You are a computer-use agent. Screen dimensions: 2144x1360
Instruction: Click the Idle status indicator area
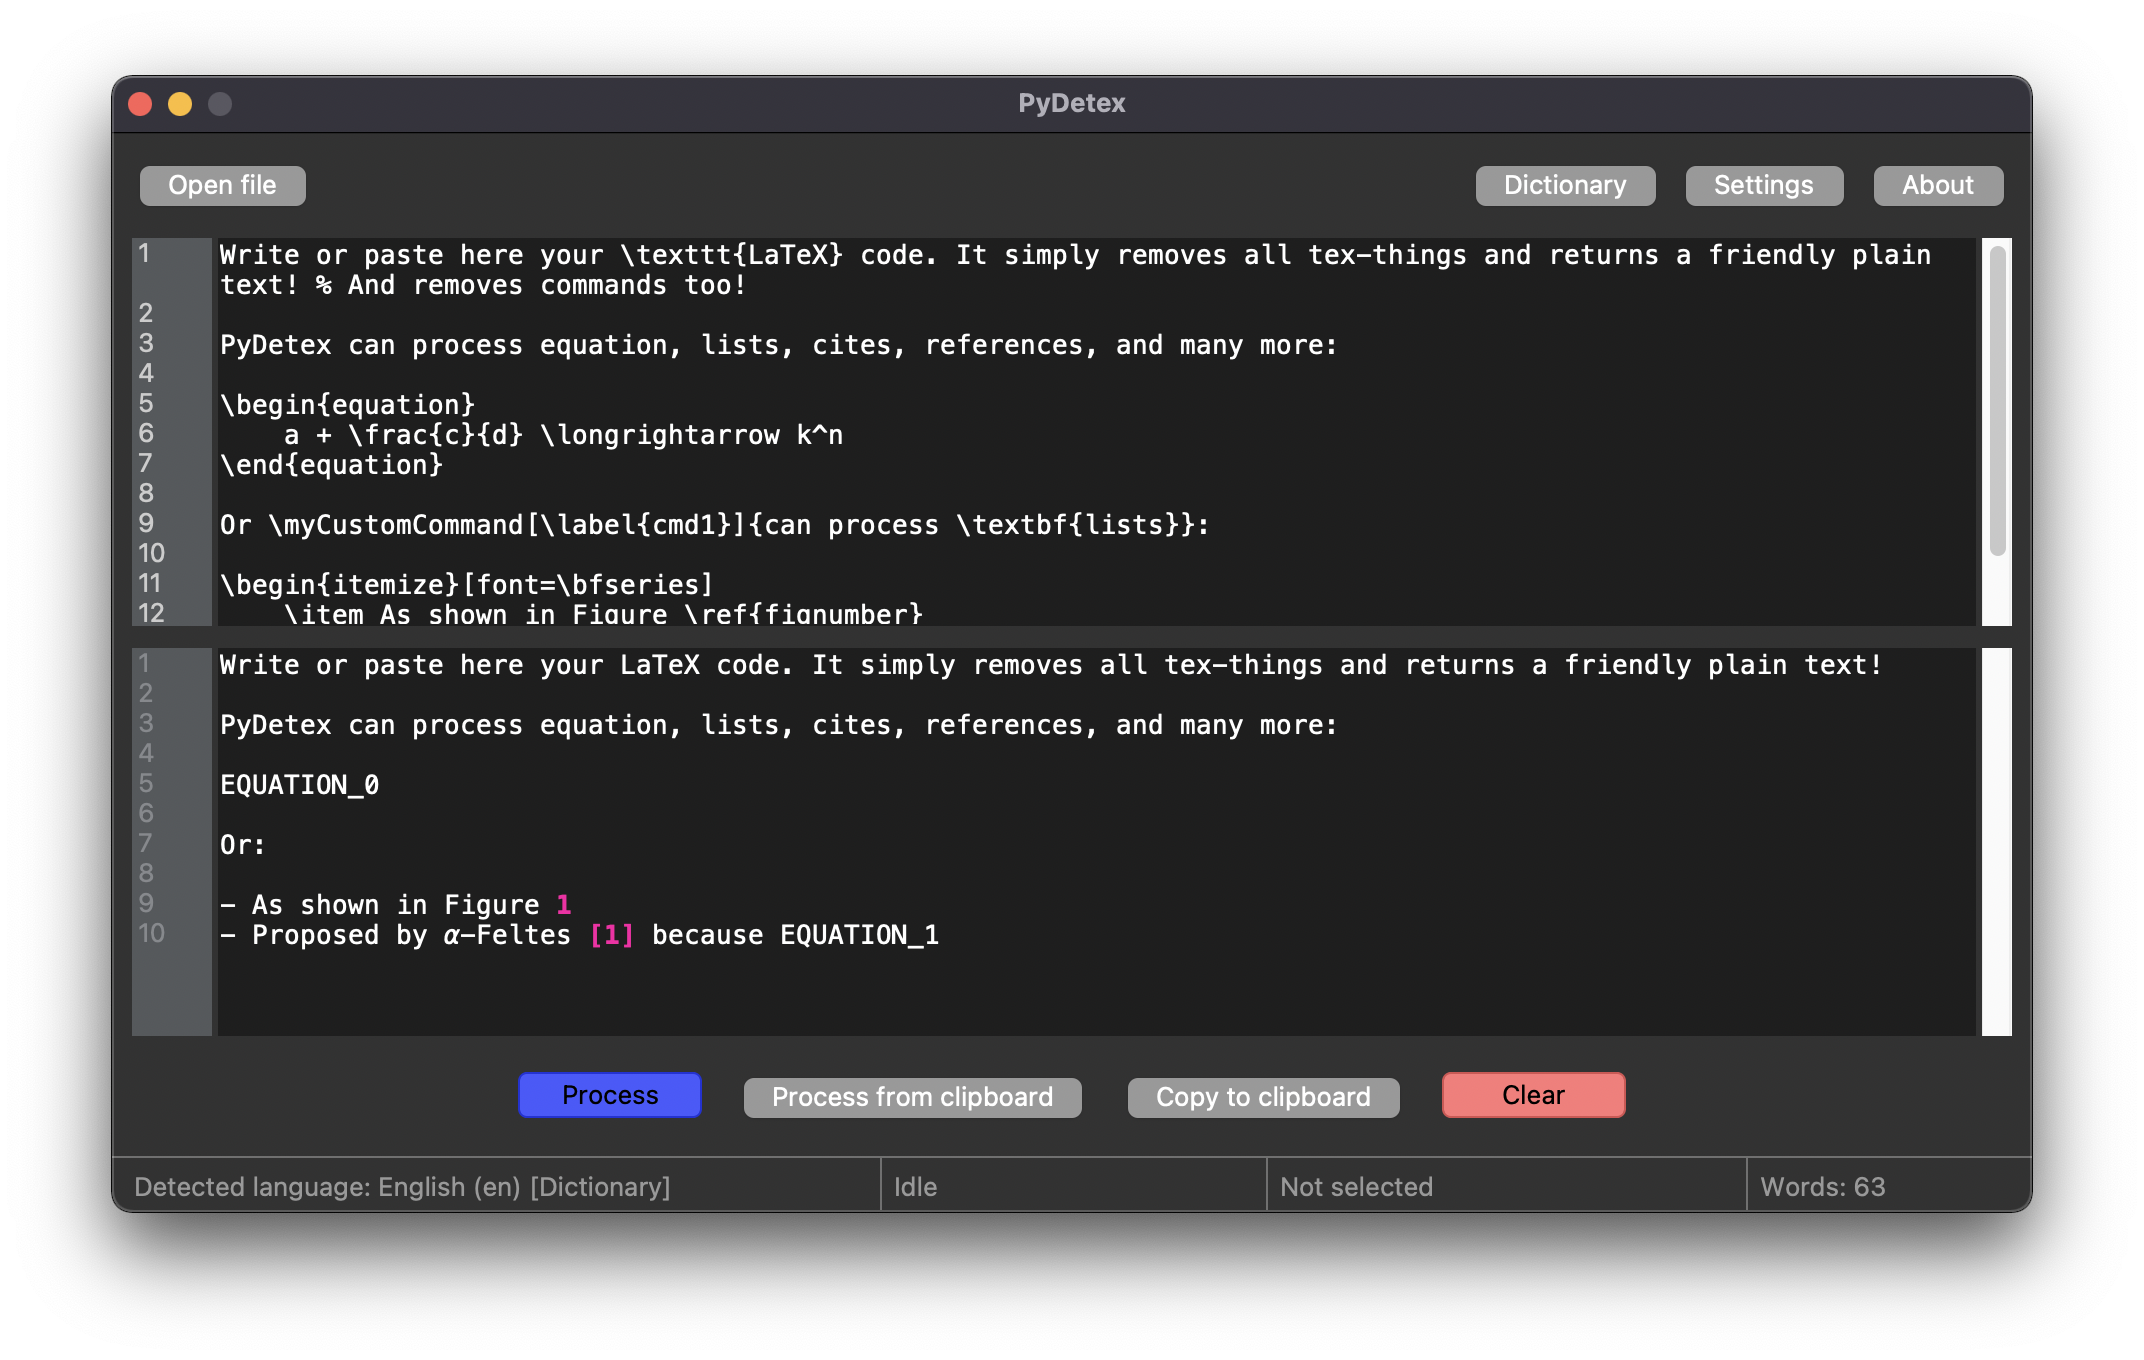pos(1070,1185)
